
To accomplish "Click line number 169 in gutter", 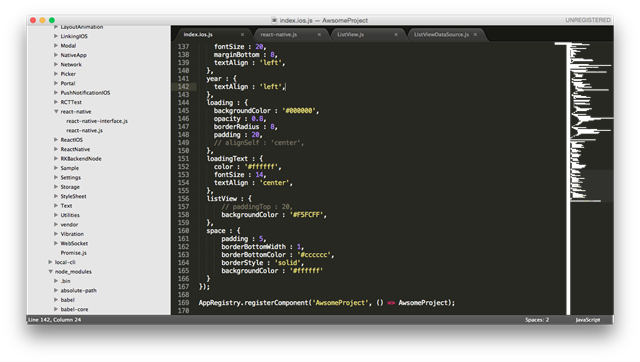I will click(x=183, y=302).
